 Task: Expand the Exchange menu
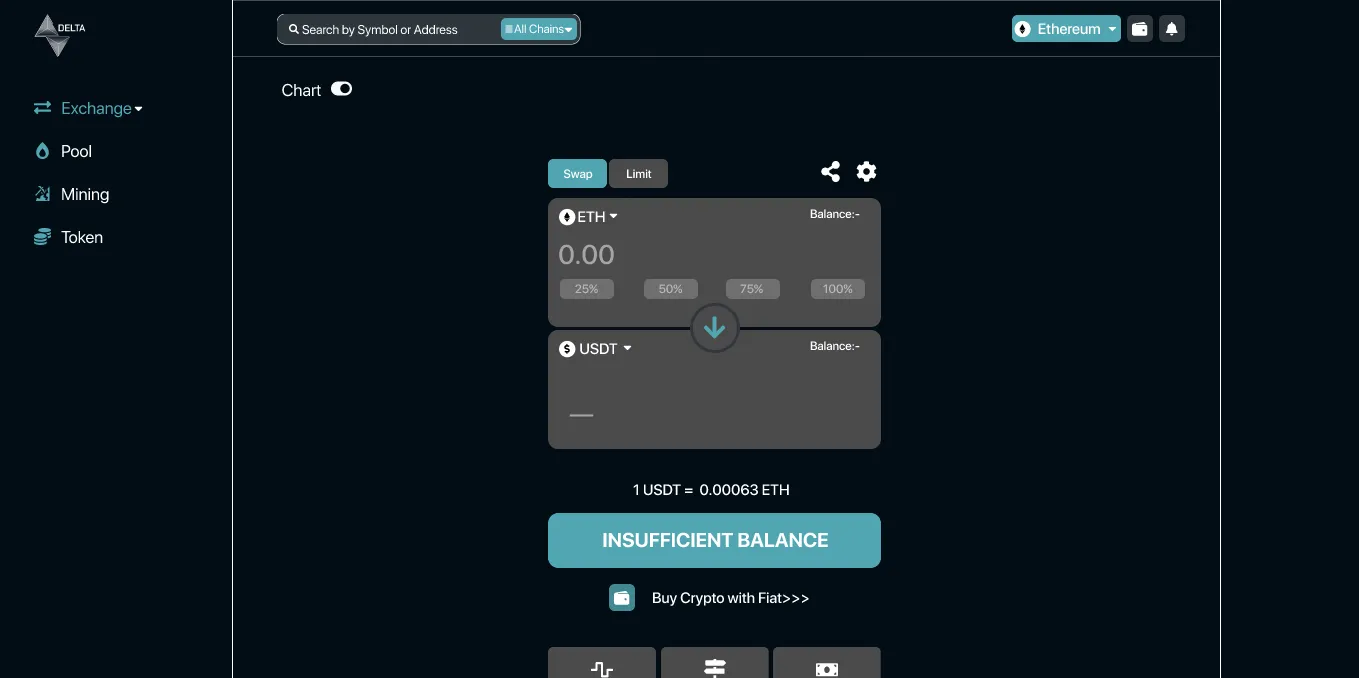[101, 108]
